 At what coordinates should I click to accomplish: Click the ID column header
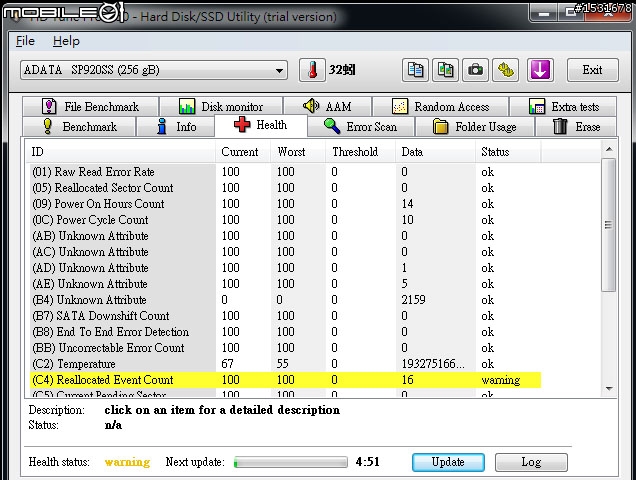[x=120, y=152]
